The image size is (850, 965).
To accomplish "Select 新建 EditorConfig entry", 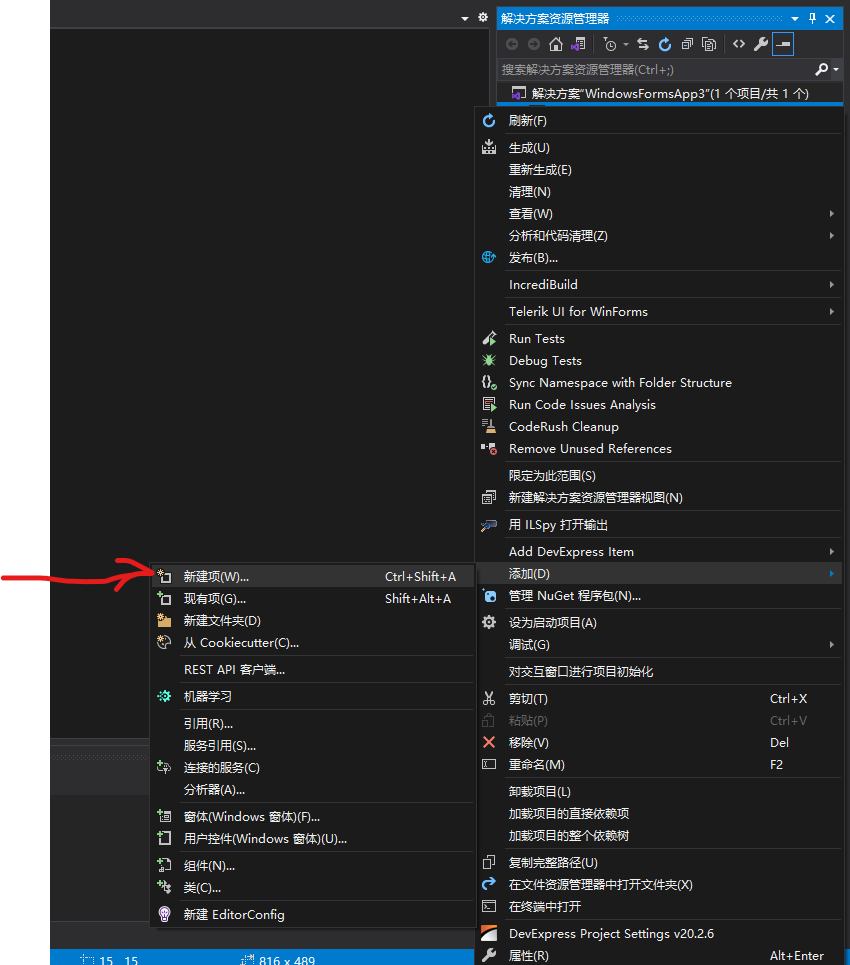I will click(x=313, y=915).
